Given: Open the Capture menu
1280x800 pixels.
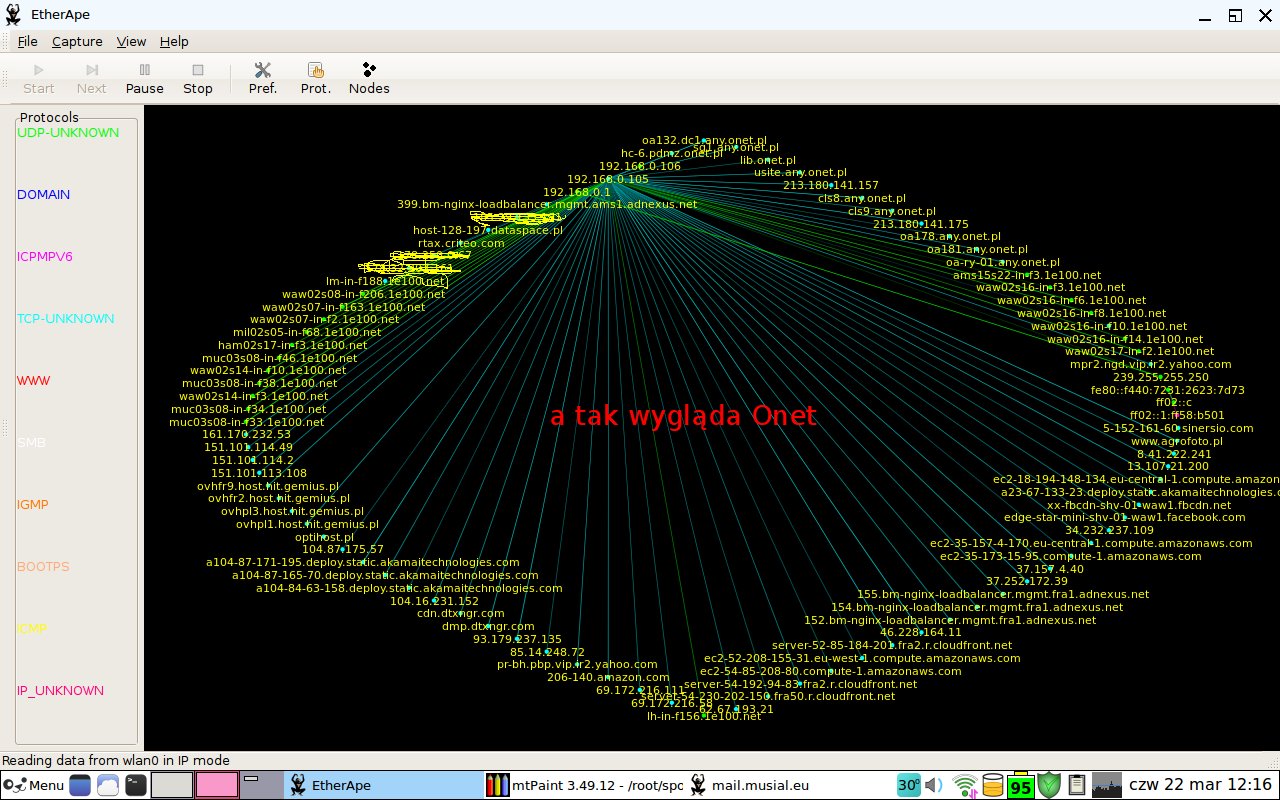Looking at the screenshot, I should tap(77, 41).
